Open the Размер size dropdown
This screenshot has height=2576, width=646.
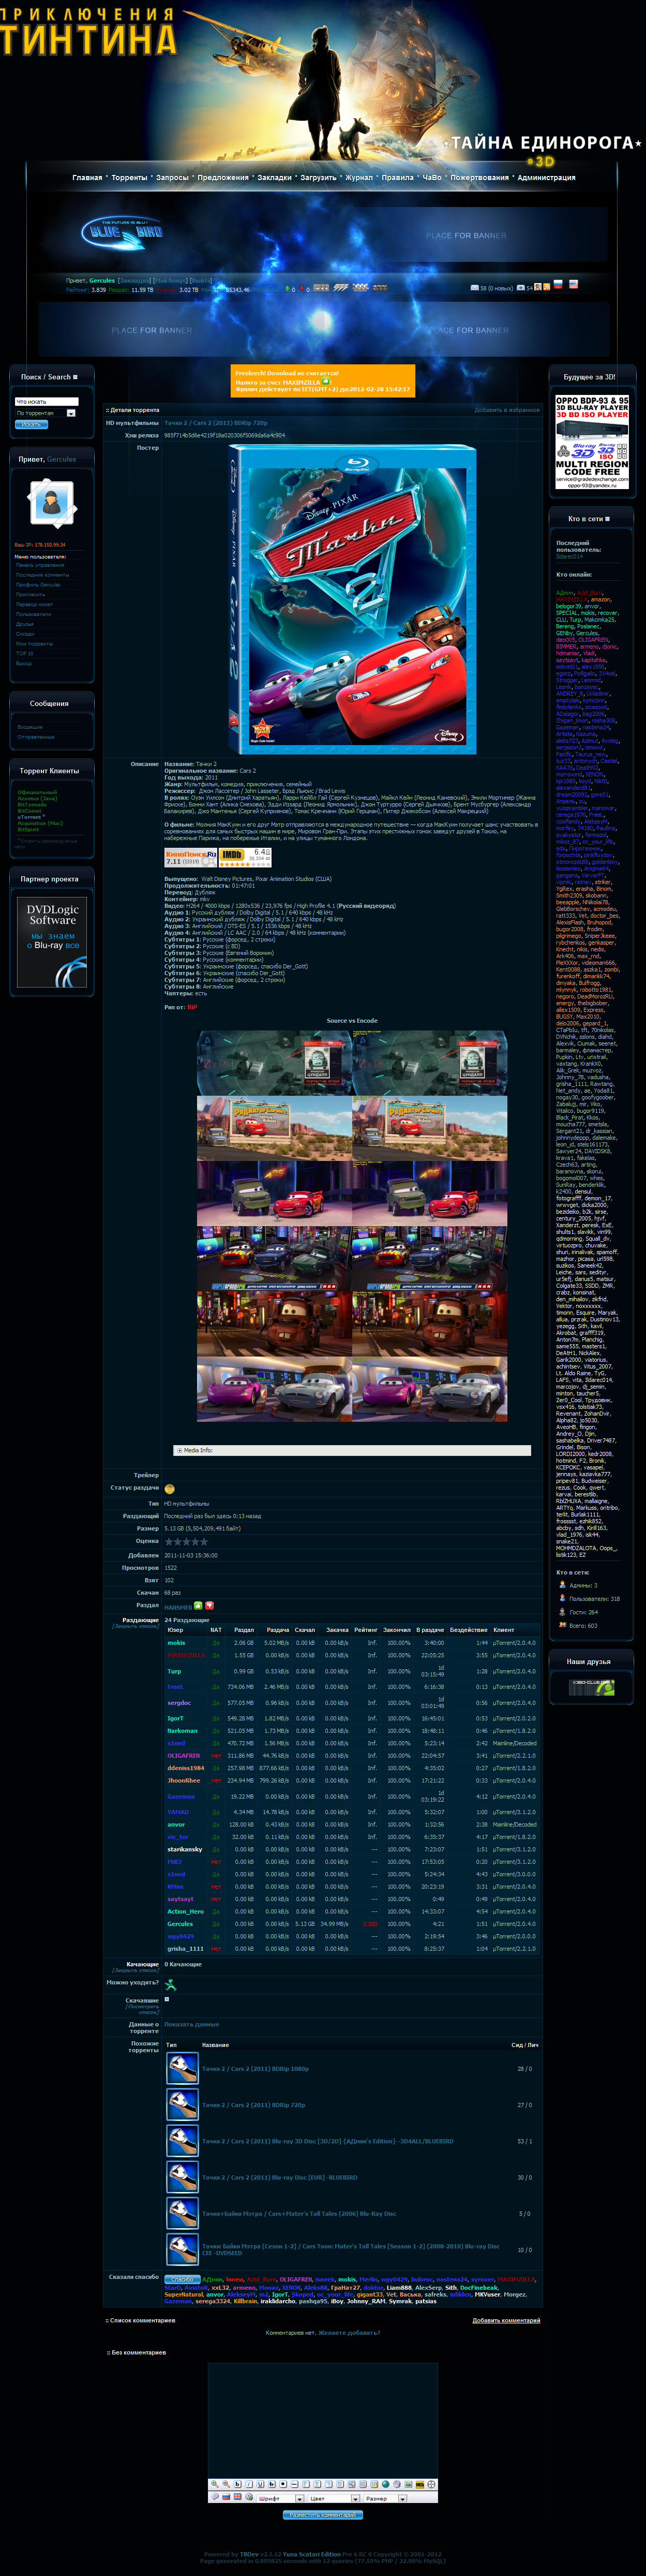(386, 2498)
